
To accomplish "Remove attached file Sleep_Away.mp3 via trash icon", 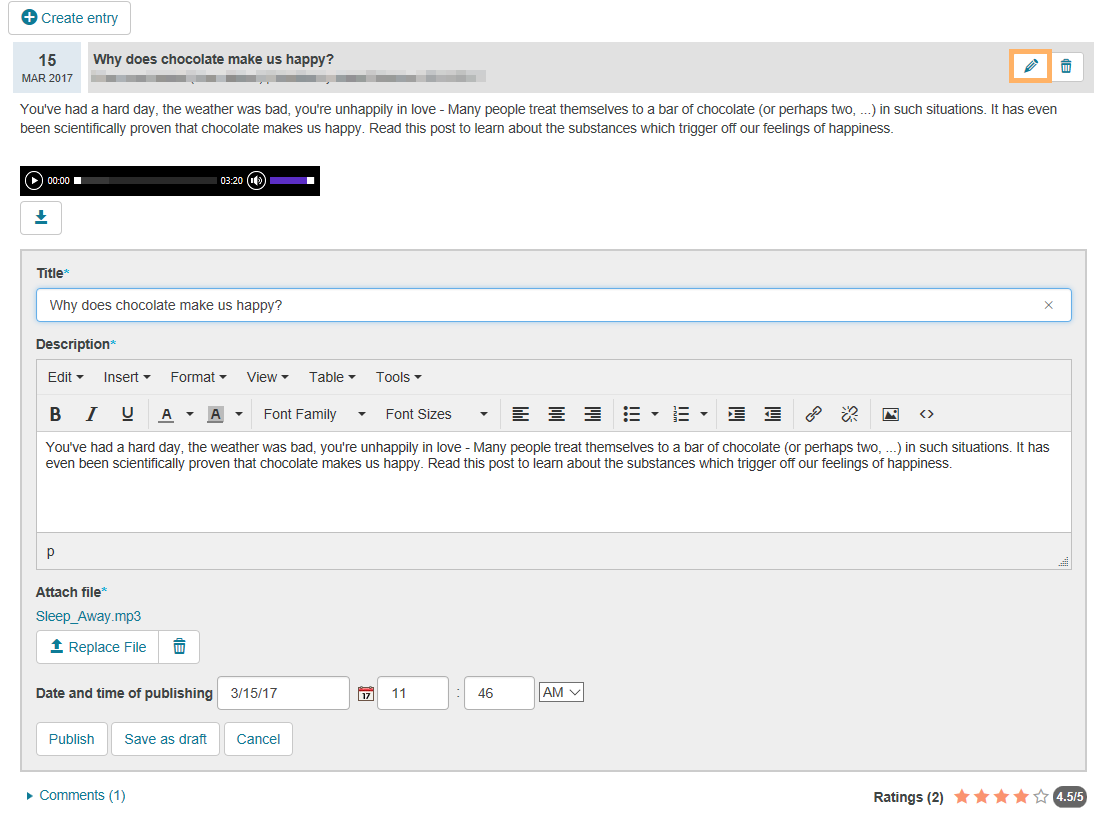I will 179,647.
